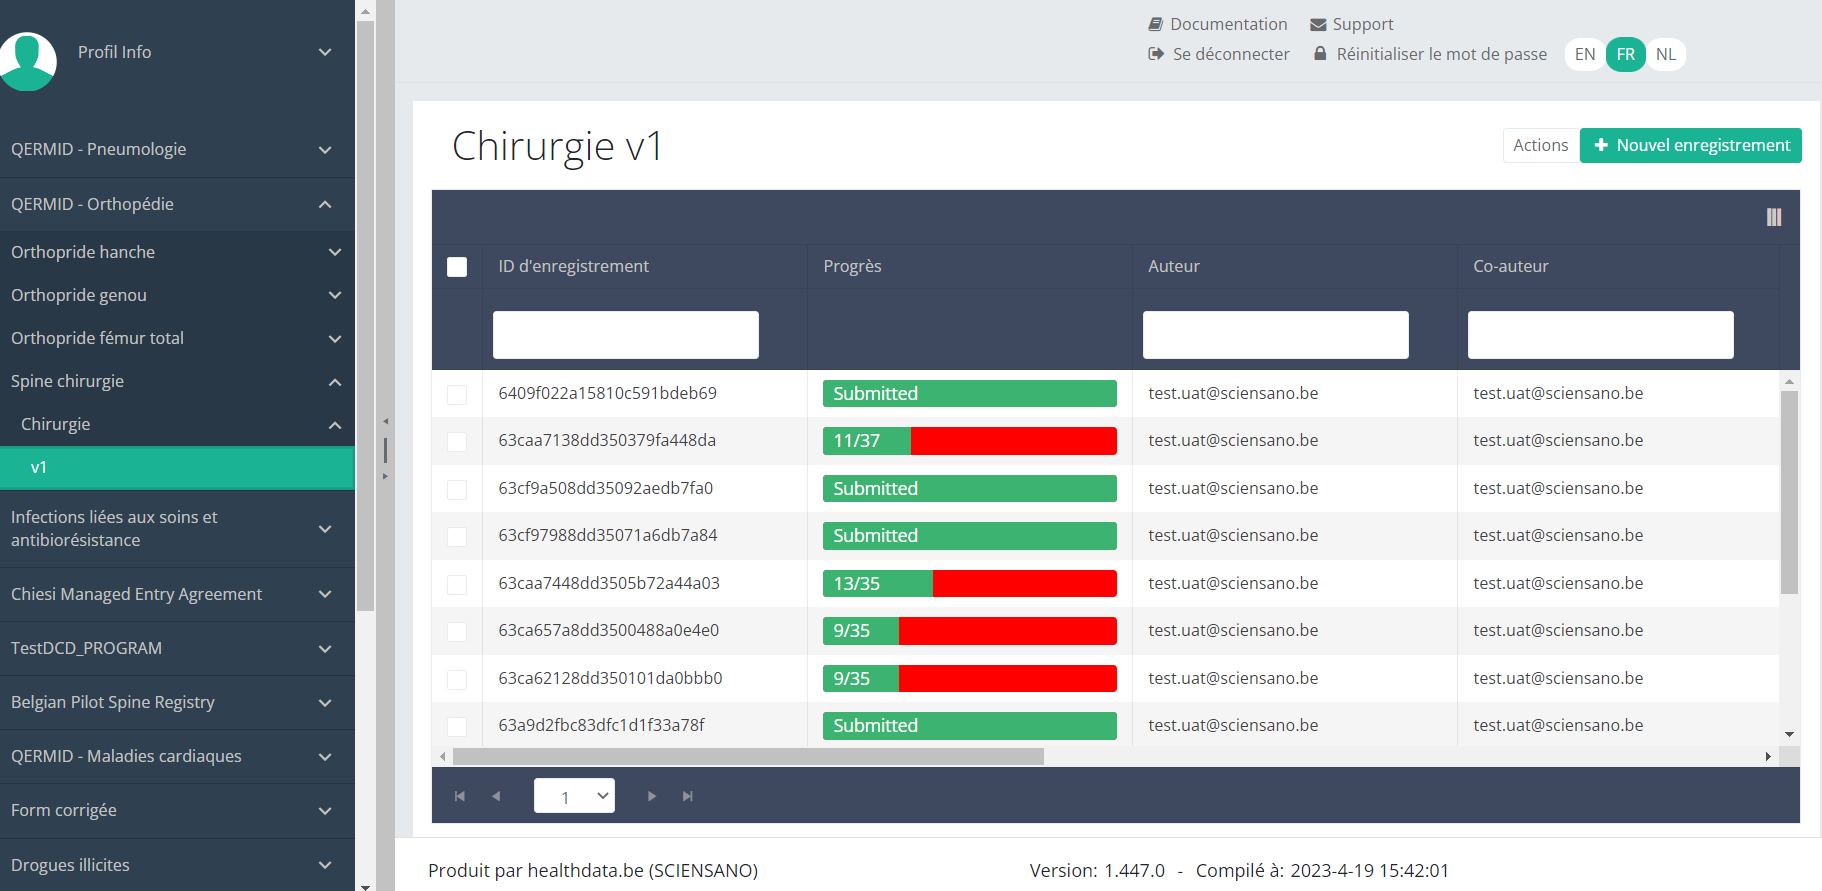Image resolution: width=1822 pixels, height=891 pixels.
Task: Go to the first page of records
Action: coord(460,796)
